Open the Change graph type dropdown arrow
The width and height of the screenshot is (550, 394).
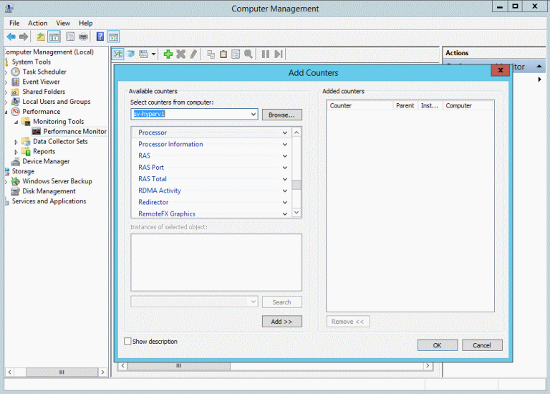154,54
